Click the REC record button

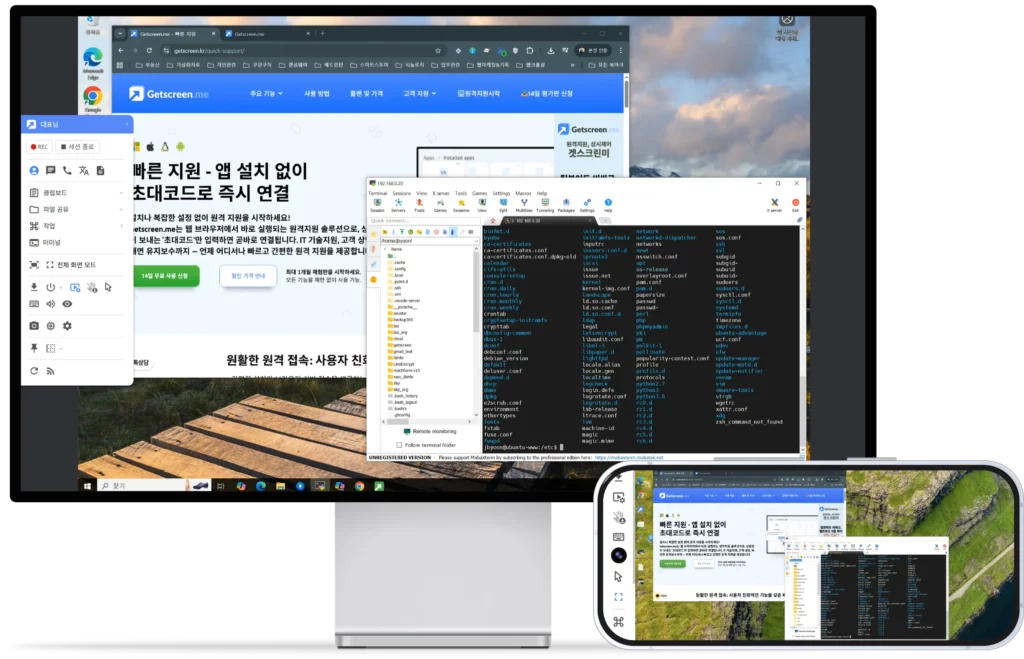click(39, 147)
